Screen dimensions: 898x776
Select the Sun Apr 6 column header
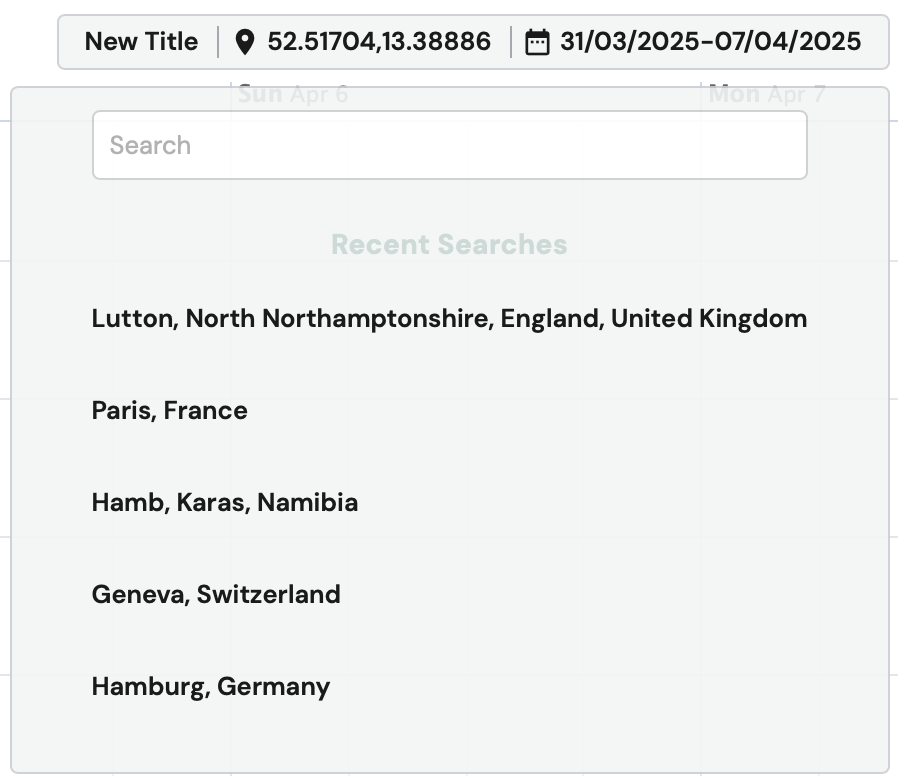[x=293, y=93]
